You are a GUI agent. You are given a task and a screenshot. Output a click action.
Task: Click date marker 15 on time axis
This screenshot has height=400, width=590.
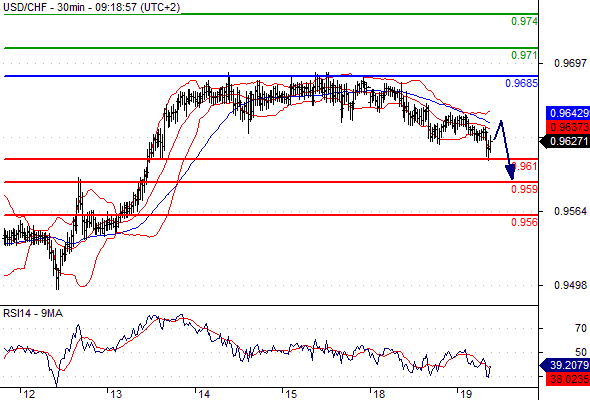(x=291, y=394)
